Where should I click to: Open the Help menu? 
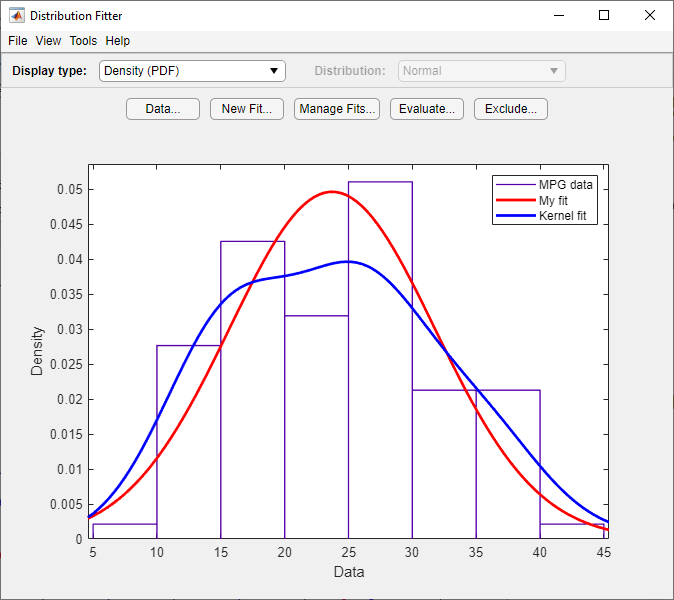tap(117, 41)
